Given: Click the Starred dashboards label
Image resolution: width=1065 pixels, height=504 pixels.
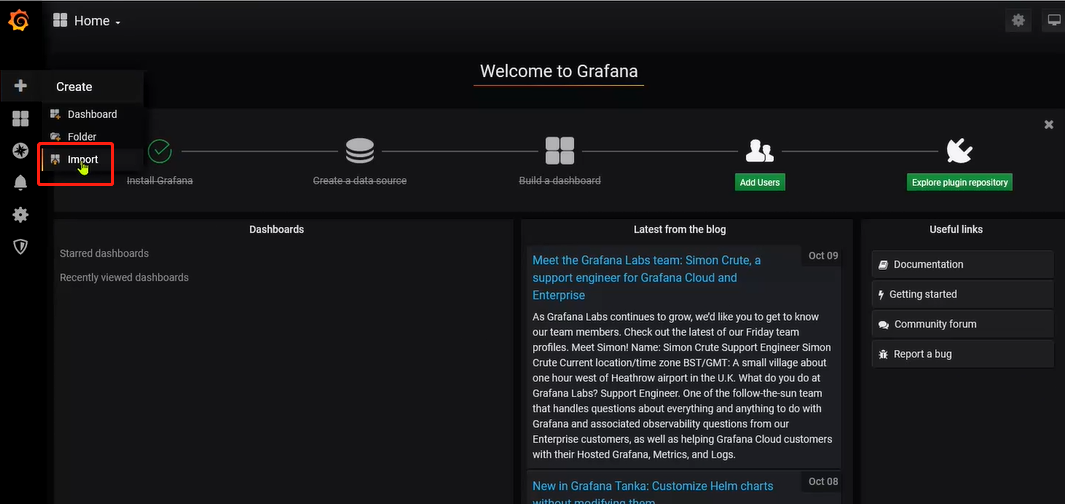Looking at the screenshot, I should 104,253.
